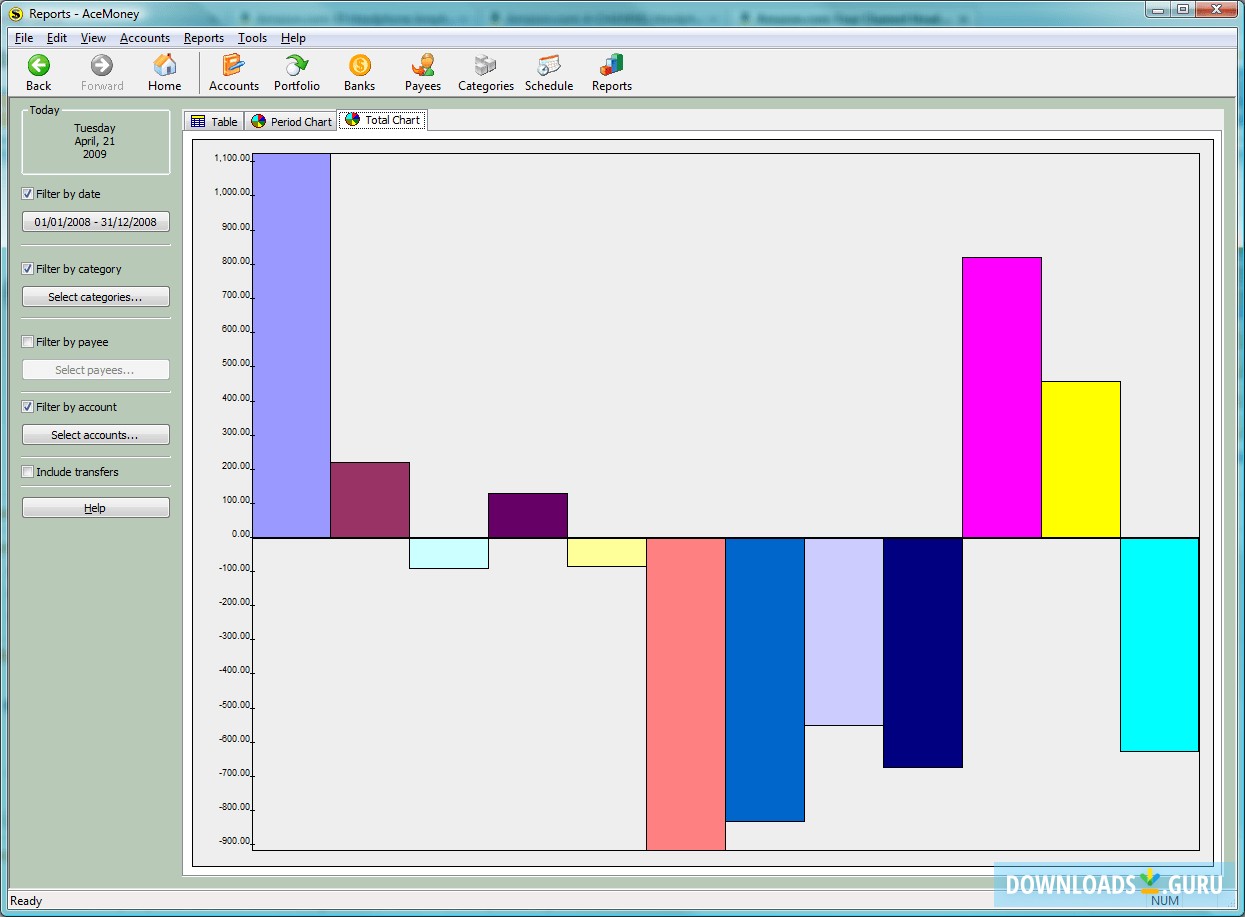Open the Tools menu

pos(253,38)
